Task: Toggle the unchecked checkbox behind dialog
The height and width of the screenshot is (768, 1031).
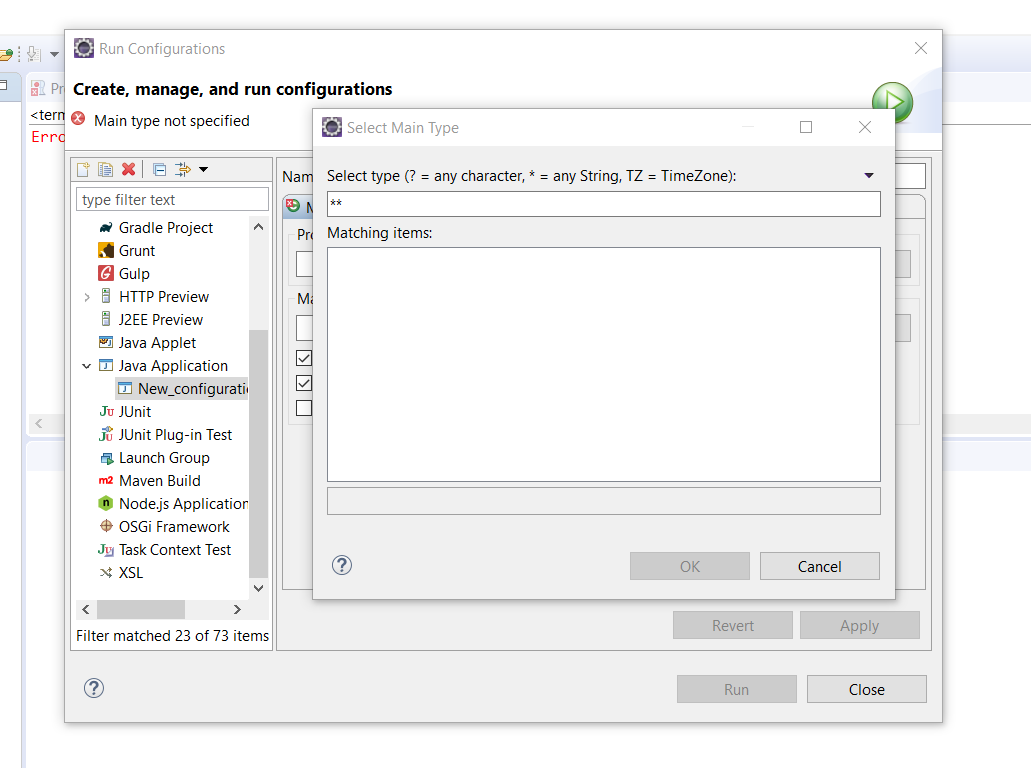Action: coord(304,408)
